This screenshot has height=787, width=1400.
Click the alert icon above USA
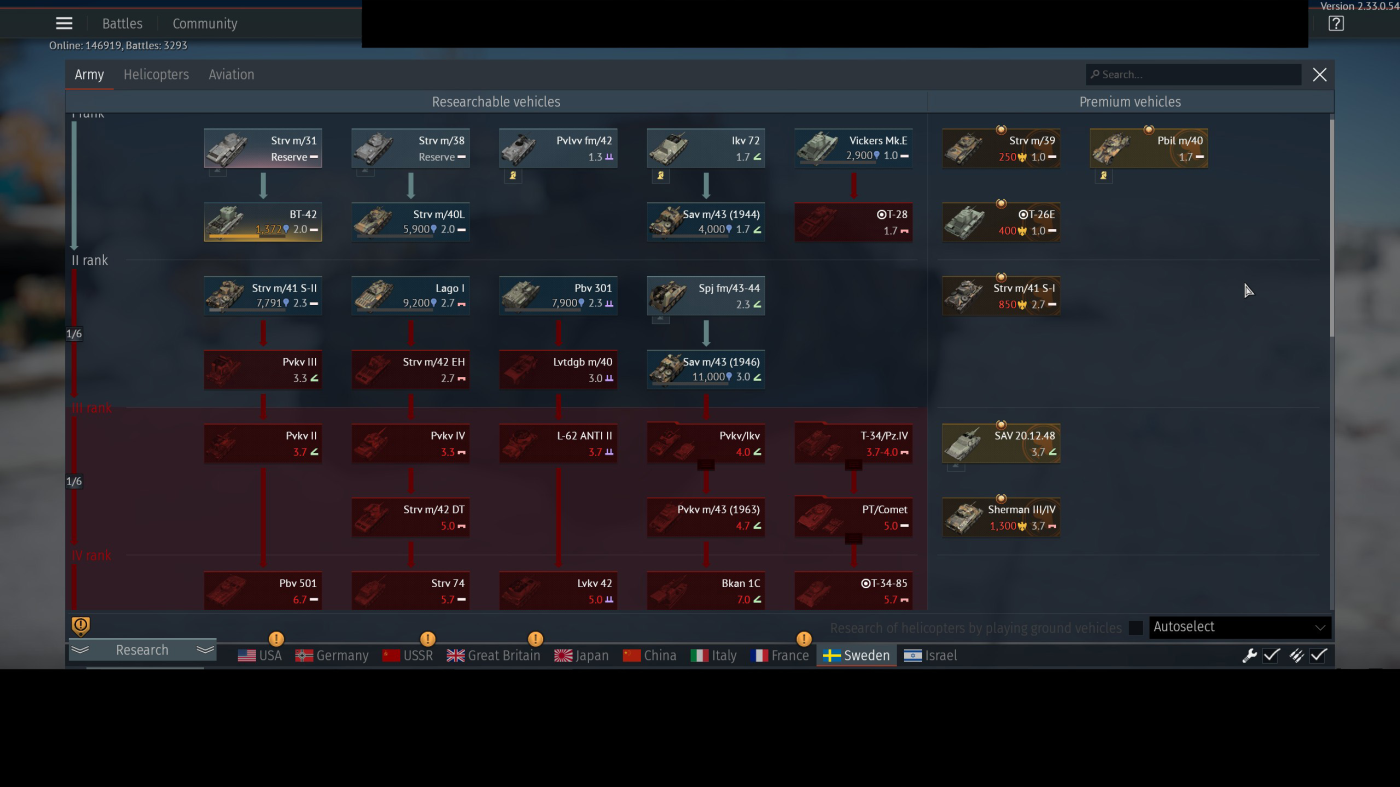(276, 639)
